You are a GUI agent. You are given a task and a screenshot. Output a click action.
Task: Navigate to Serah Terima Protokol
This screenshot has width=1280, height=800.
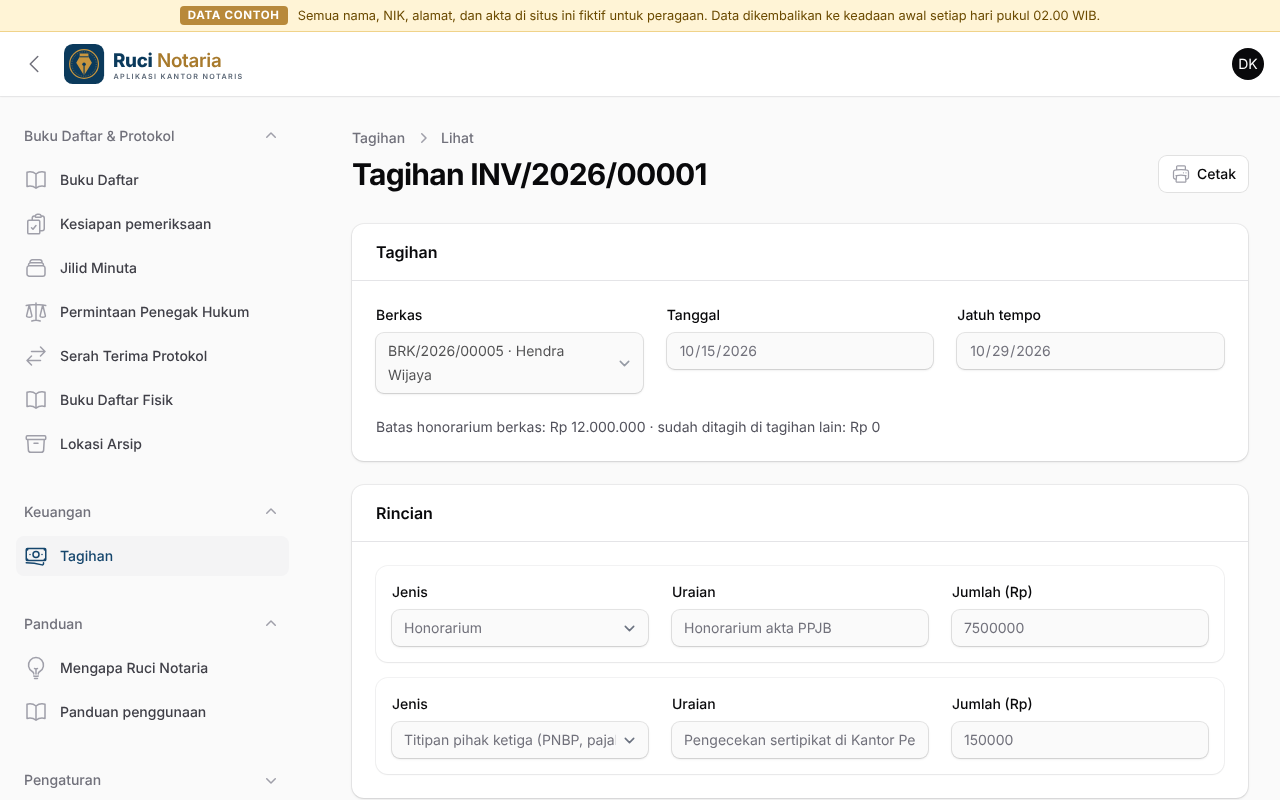(152, 356)
